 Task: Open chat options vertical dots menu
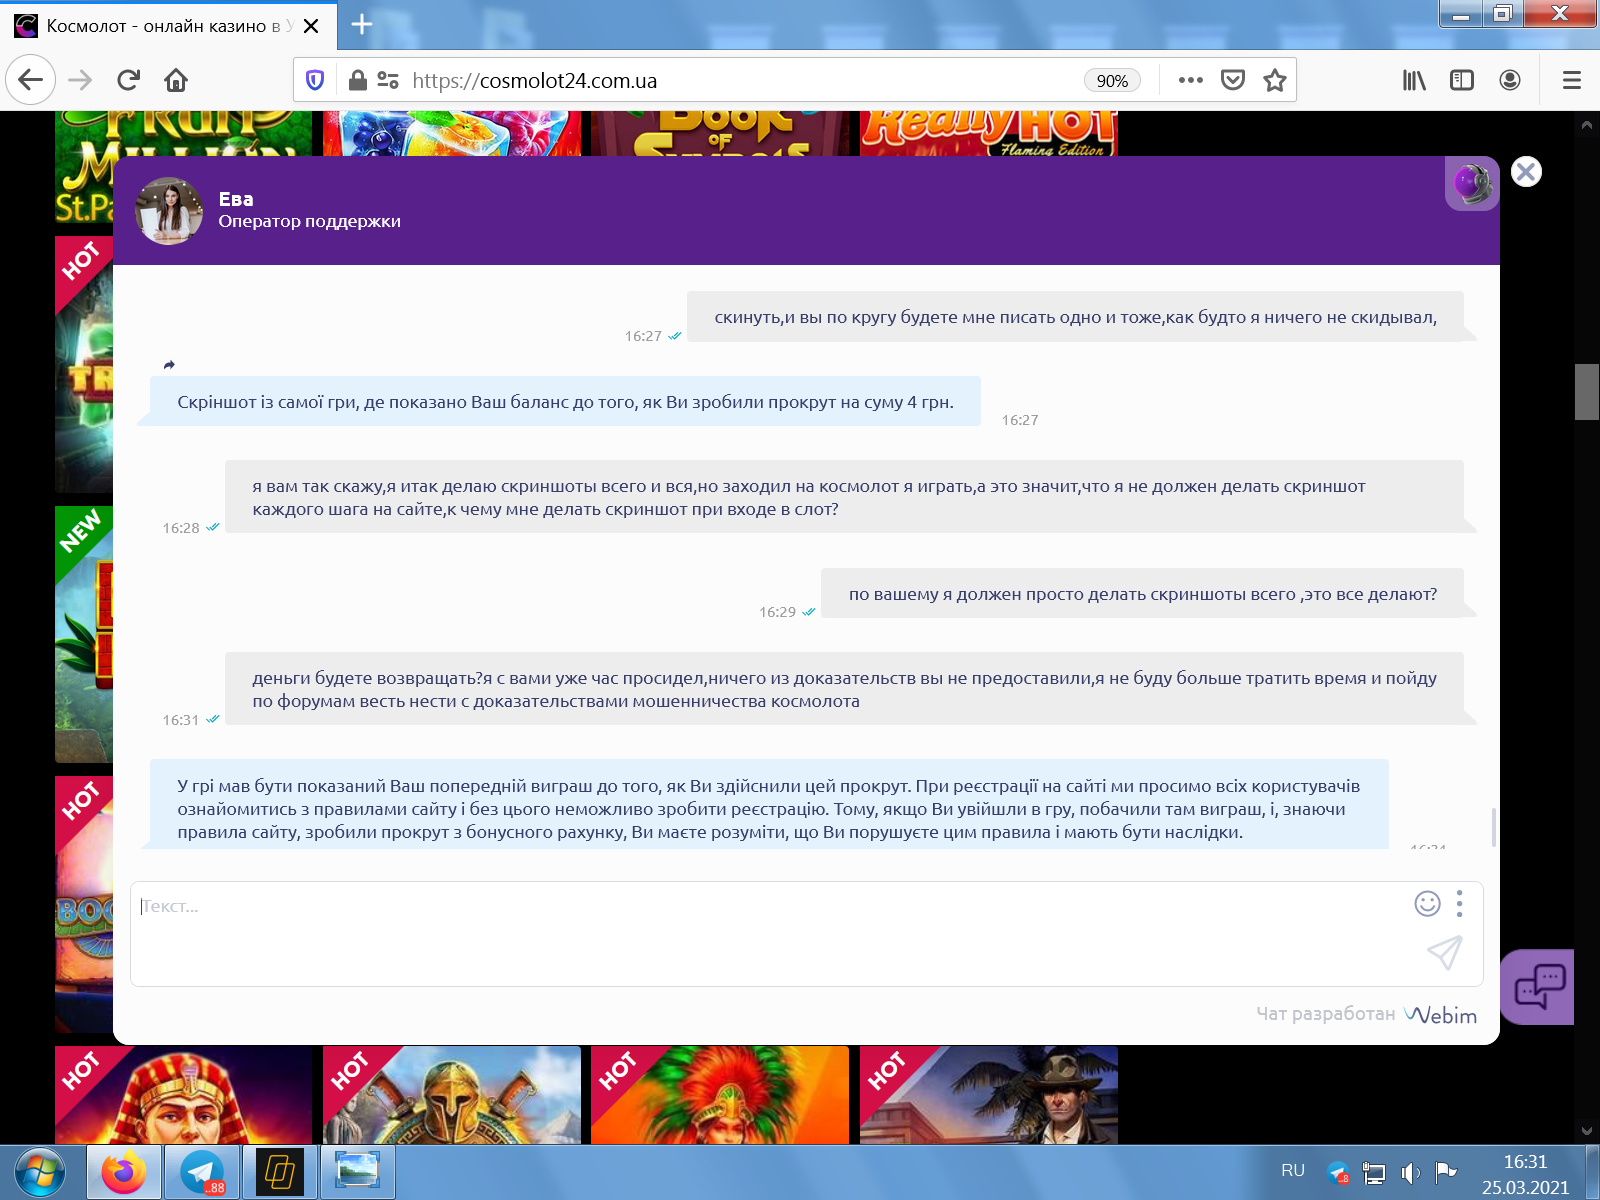1460,904
